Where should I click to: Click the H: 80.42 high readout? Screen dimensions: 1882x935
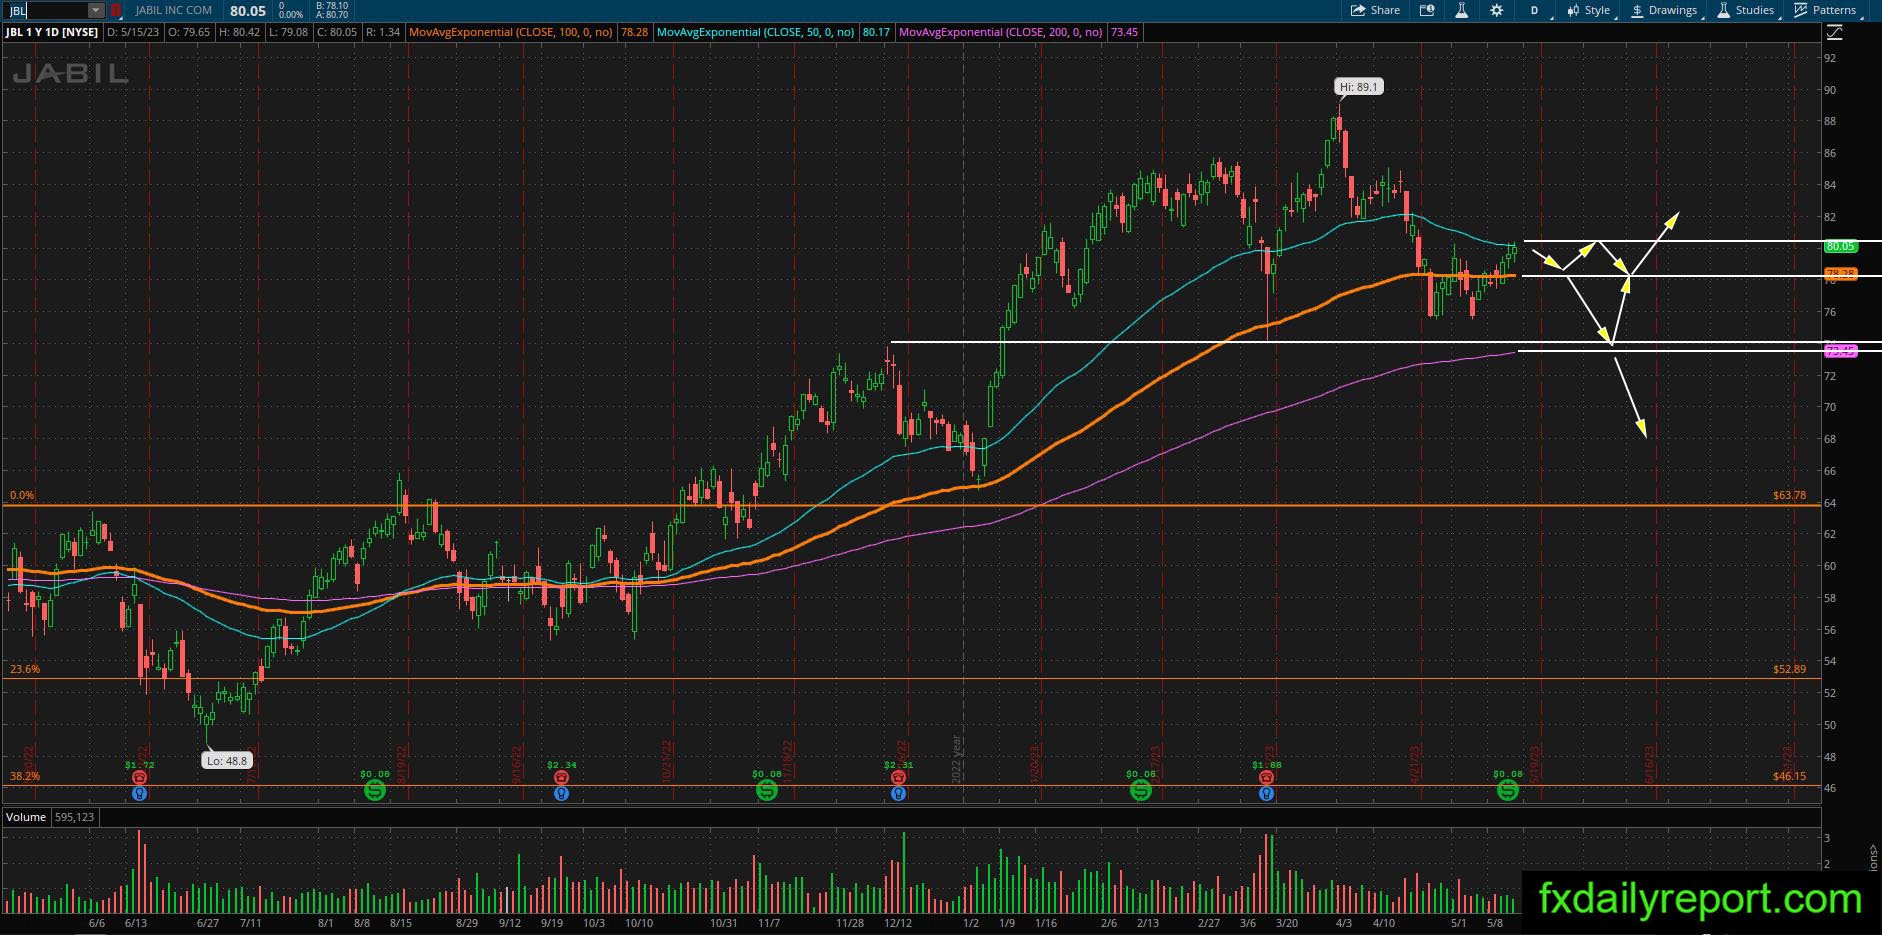(240, 32)
